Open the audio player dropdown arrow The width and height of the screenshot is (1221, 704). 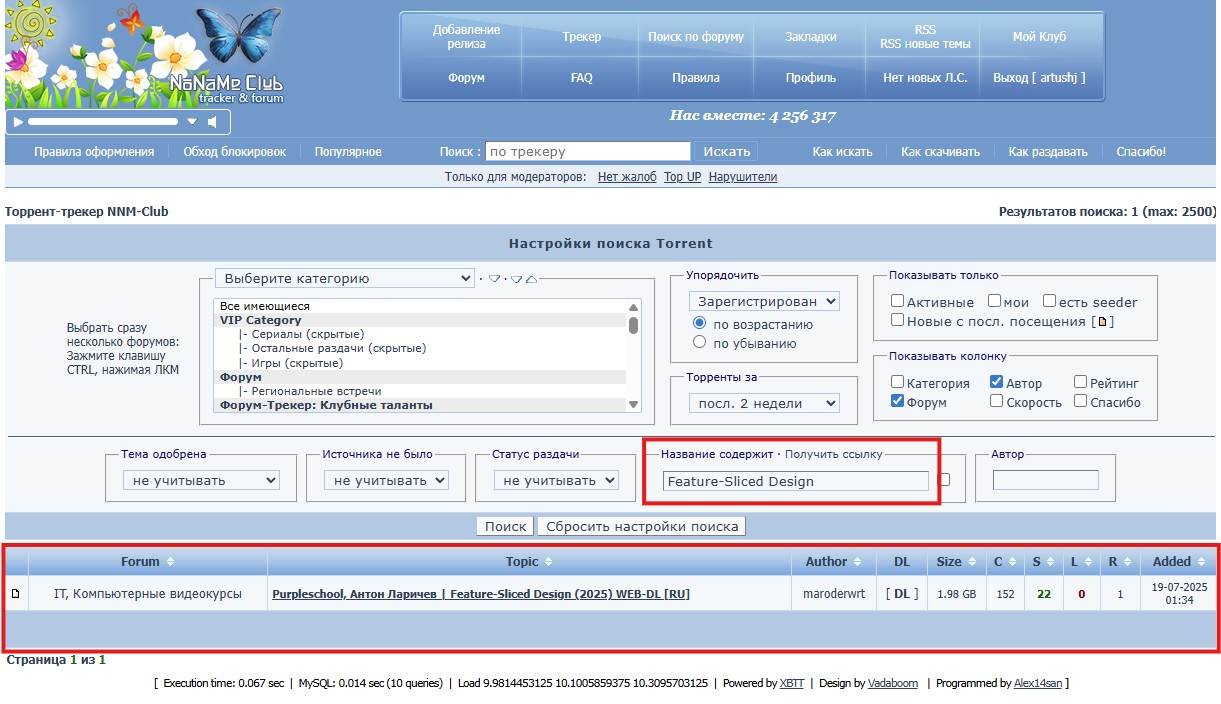click(x=192, y=122)
